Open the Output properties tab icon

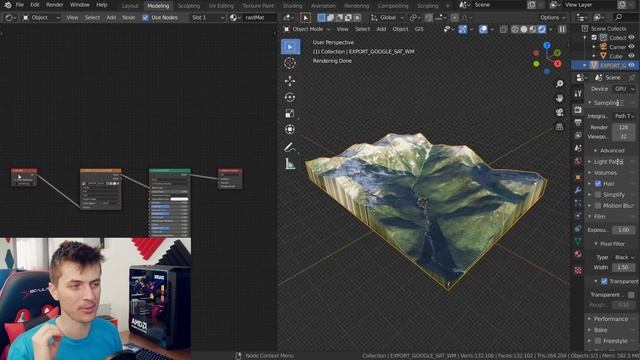coord(578,122)
